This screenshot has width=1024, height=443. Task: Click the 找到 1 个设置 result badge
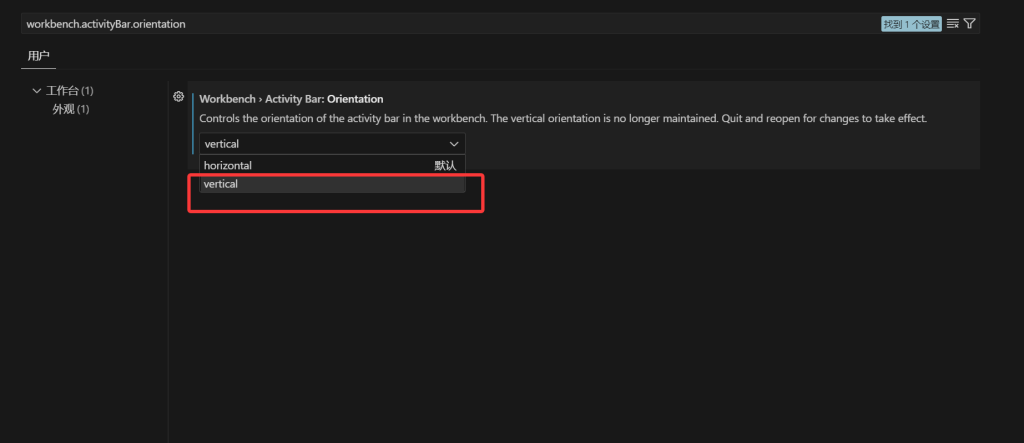(x=911, y=23)
